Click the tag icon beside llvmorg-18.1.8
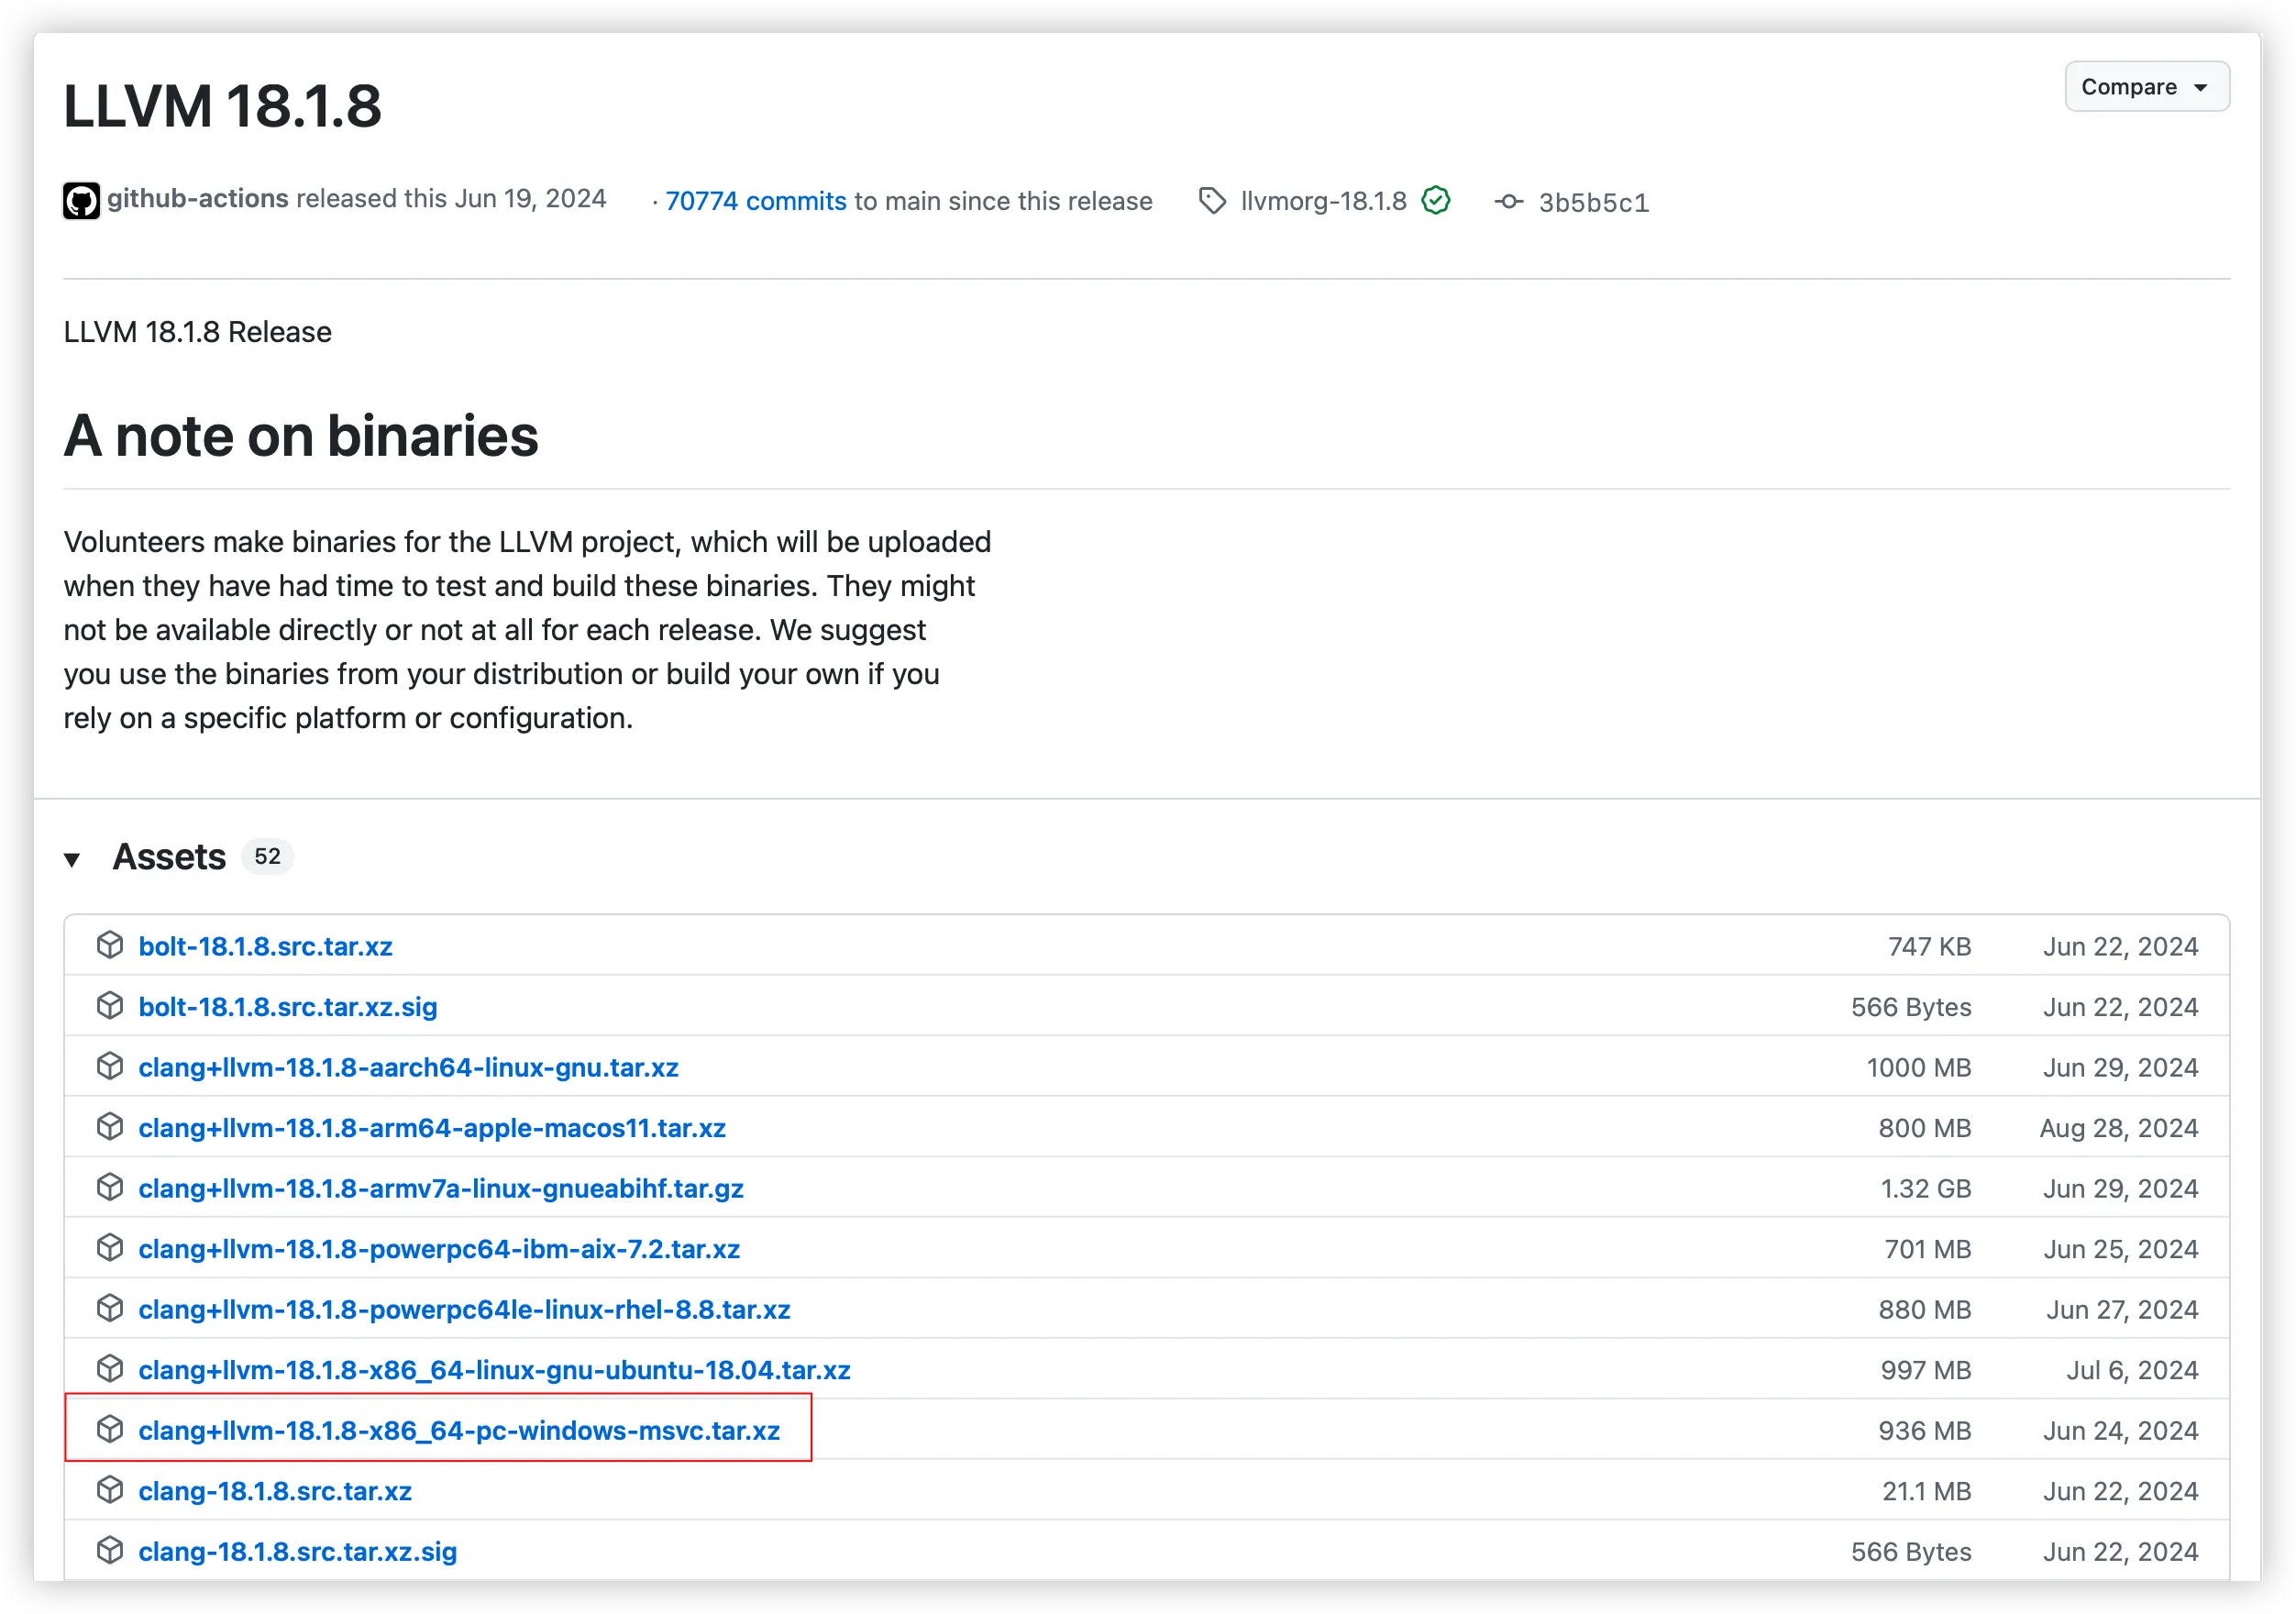This screenshot has height=1614, width=2296. 1212,201
